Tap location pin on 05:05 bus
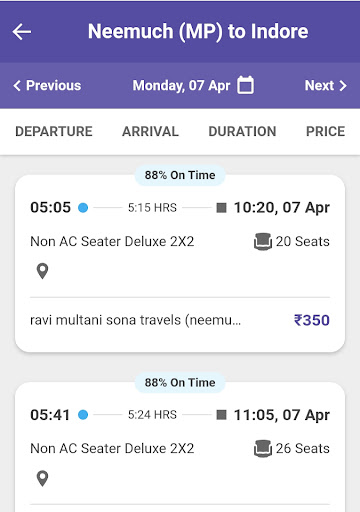The height and width of the screenshot is (512, 360). point(42,271)
